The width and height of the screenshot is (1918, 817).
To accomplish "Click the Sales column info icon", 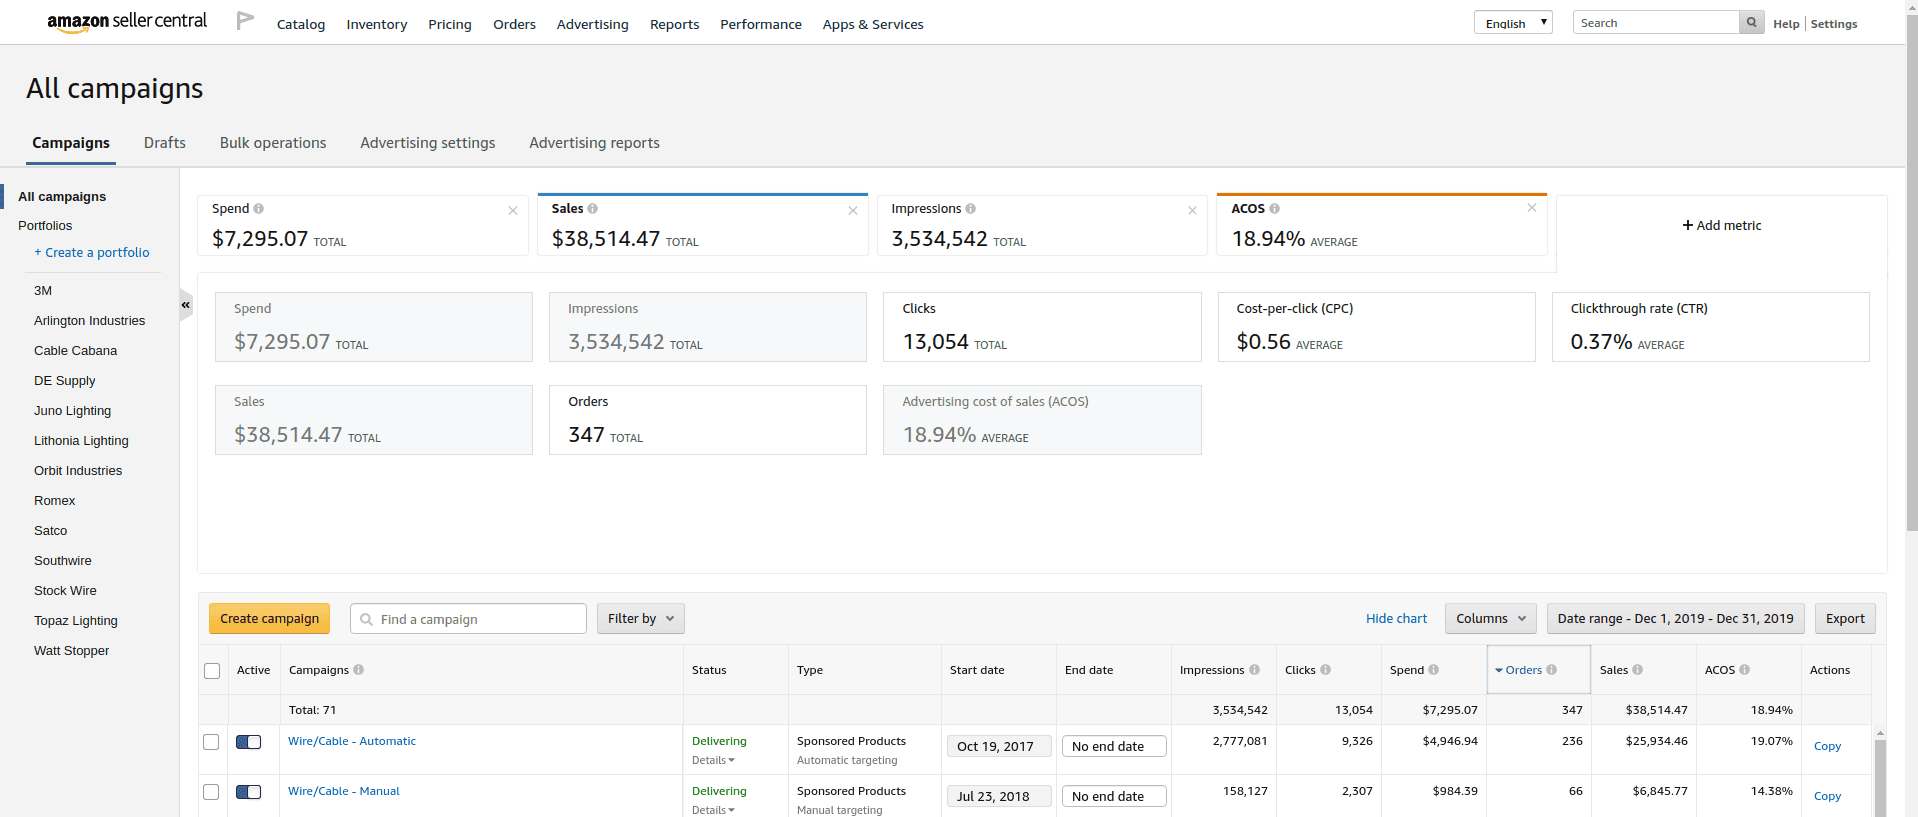I will (x=1638, y=670).
